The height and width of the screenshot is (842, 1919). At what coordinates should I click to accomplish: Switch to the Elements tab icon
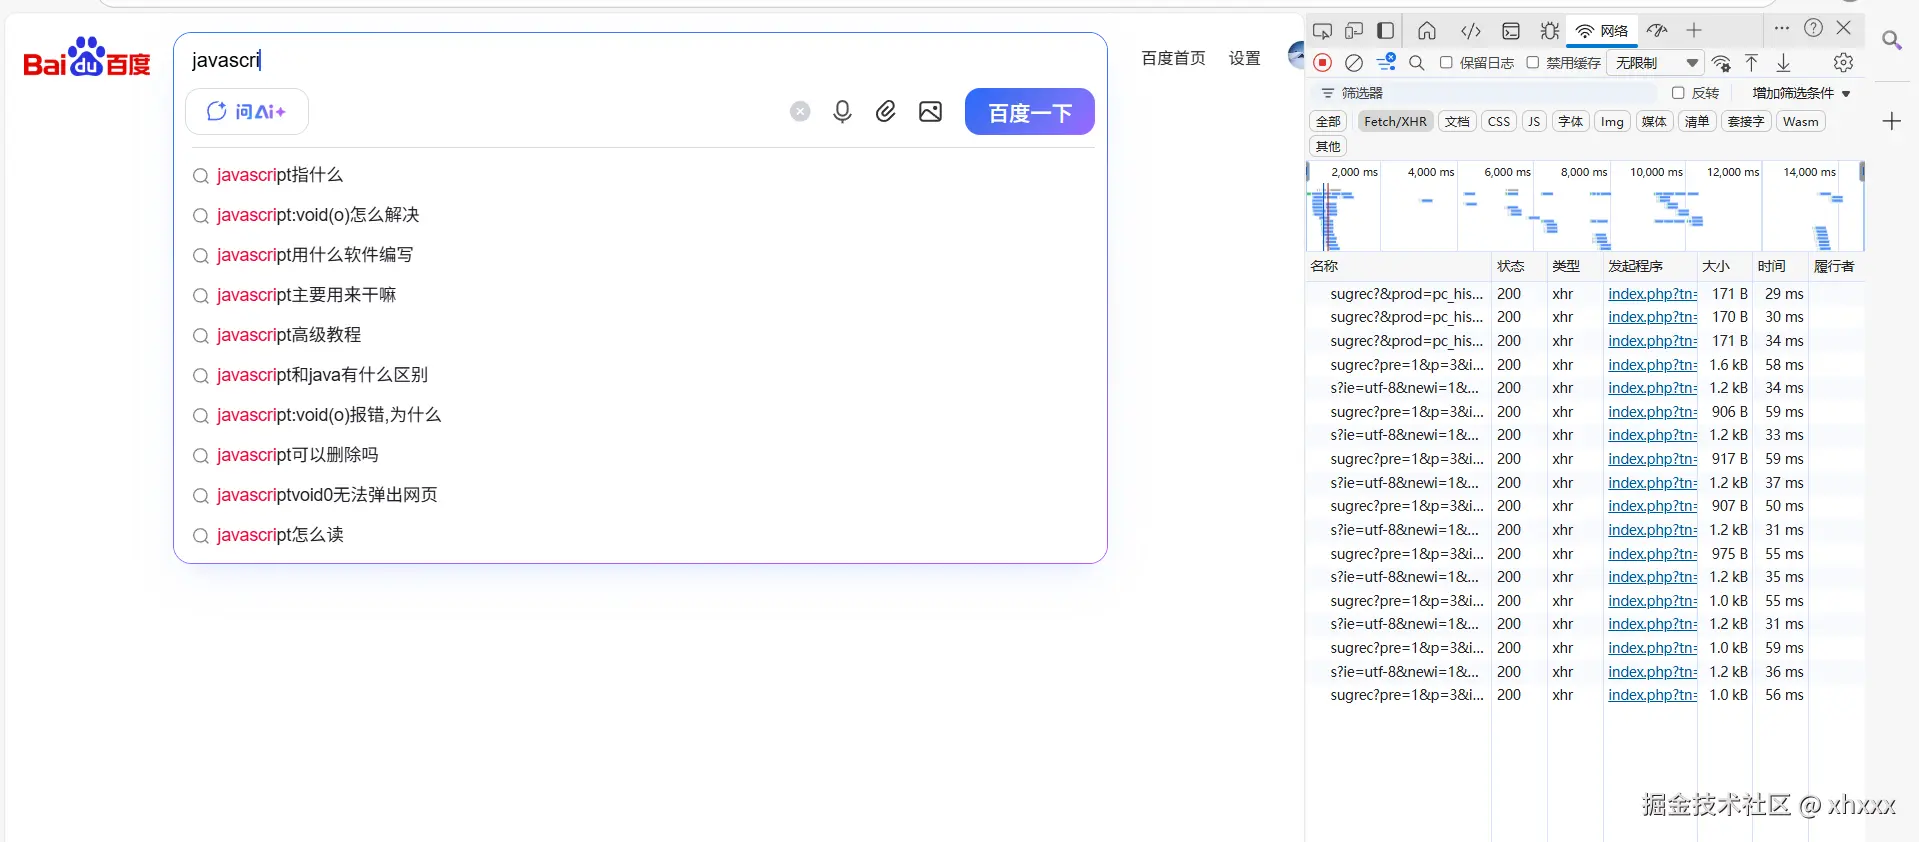(1471, 31)
